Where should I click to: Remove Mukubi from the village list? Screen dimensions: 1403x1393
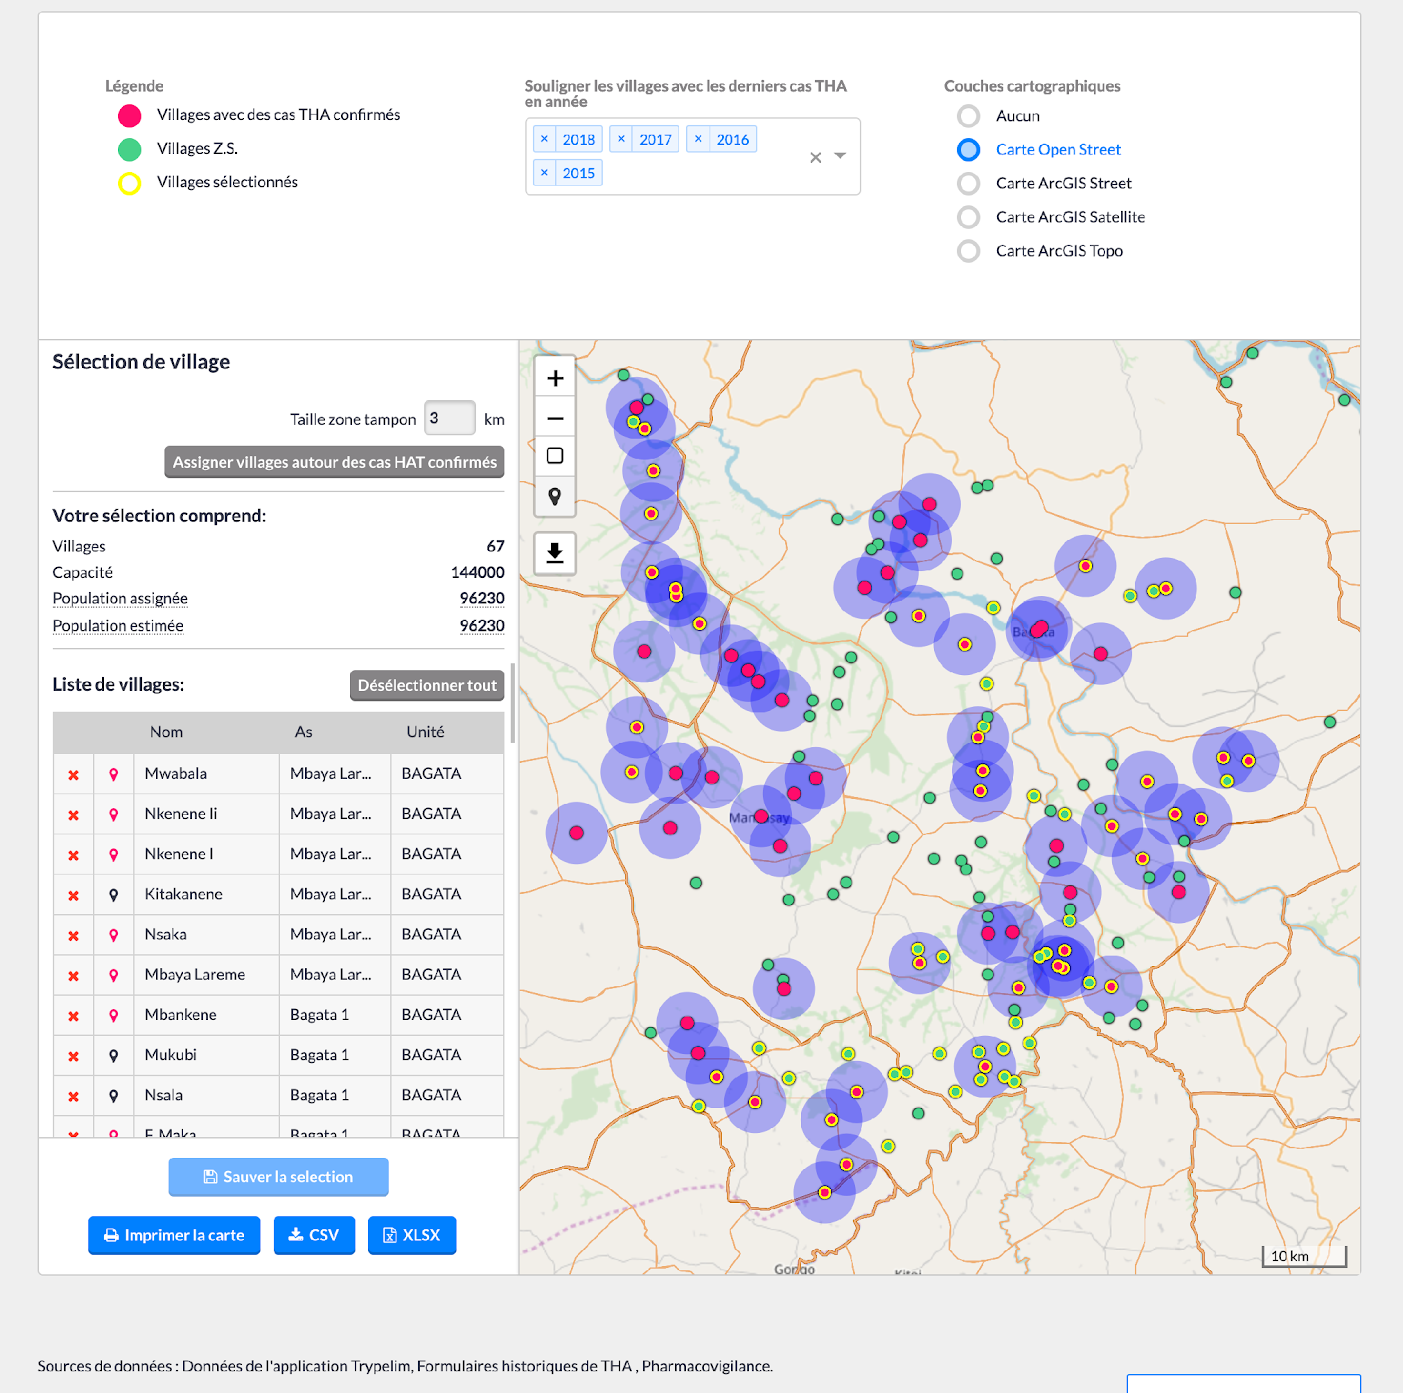[73, 1056]
